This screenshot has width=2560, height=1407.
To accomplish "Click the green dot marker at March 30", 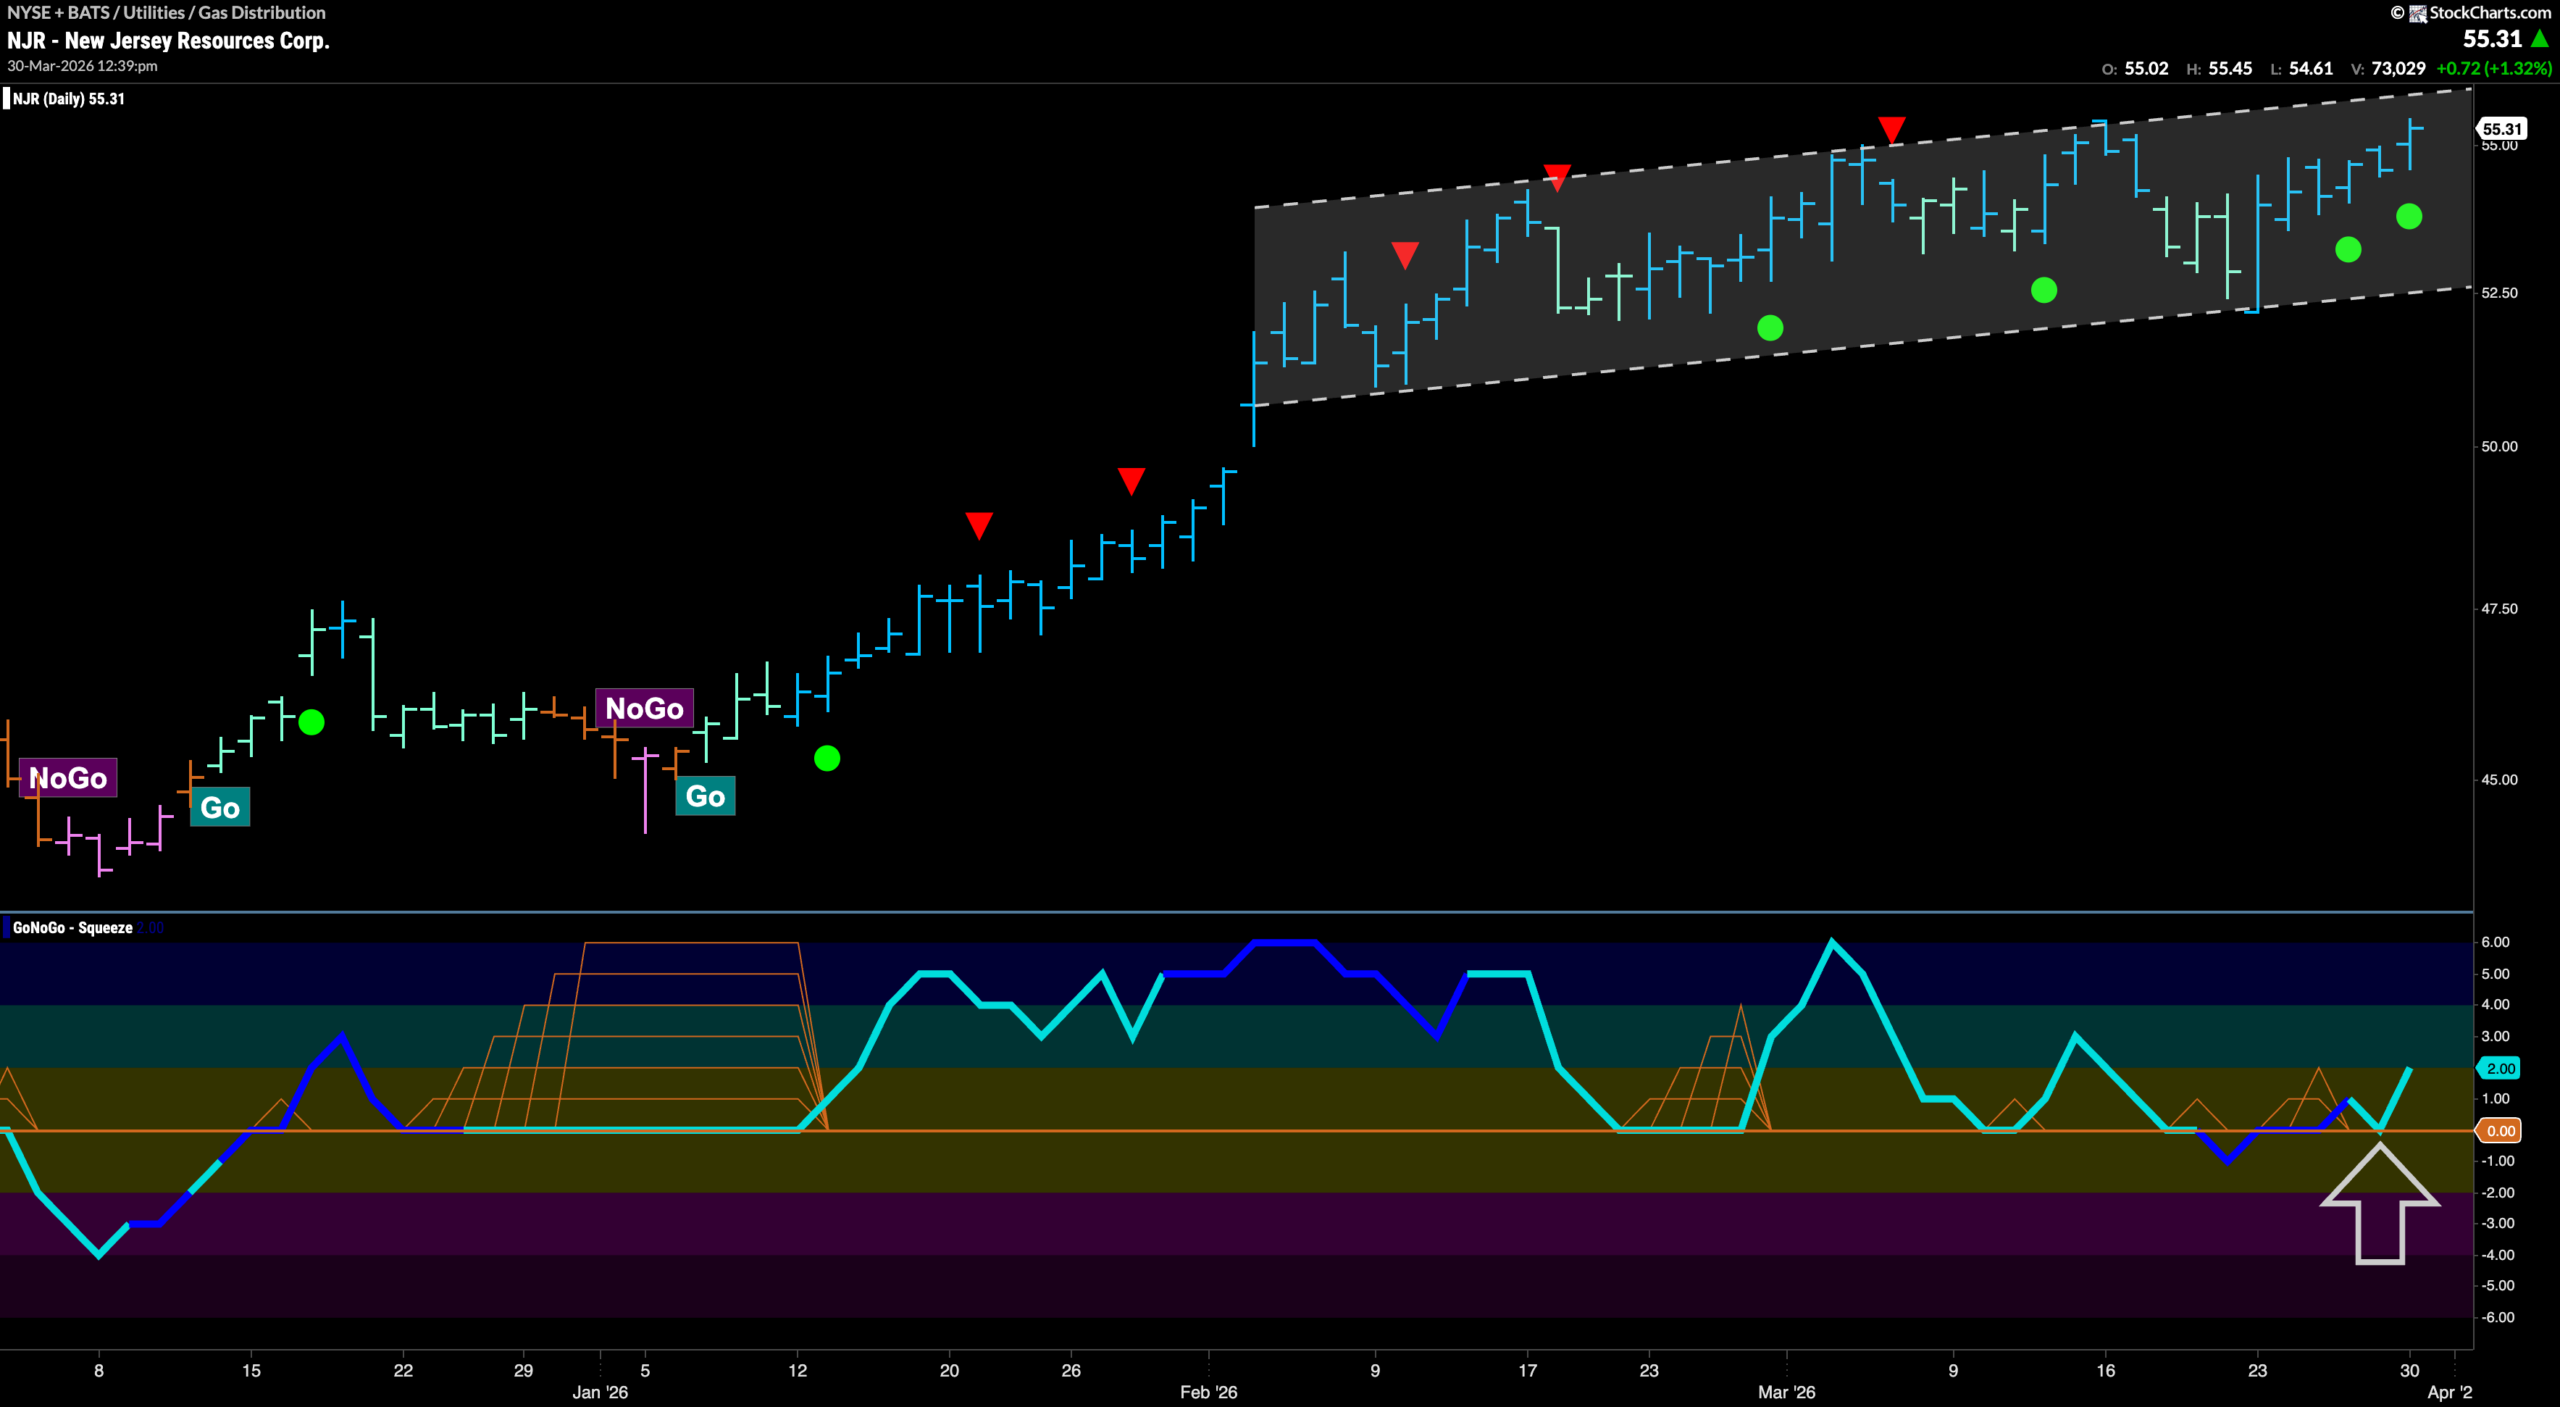I will 2409,216.
